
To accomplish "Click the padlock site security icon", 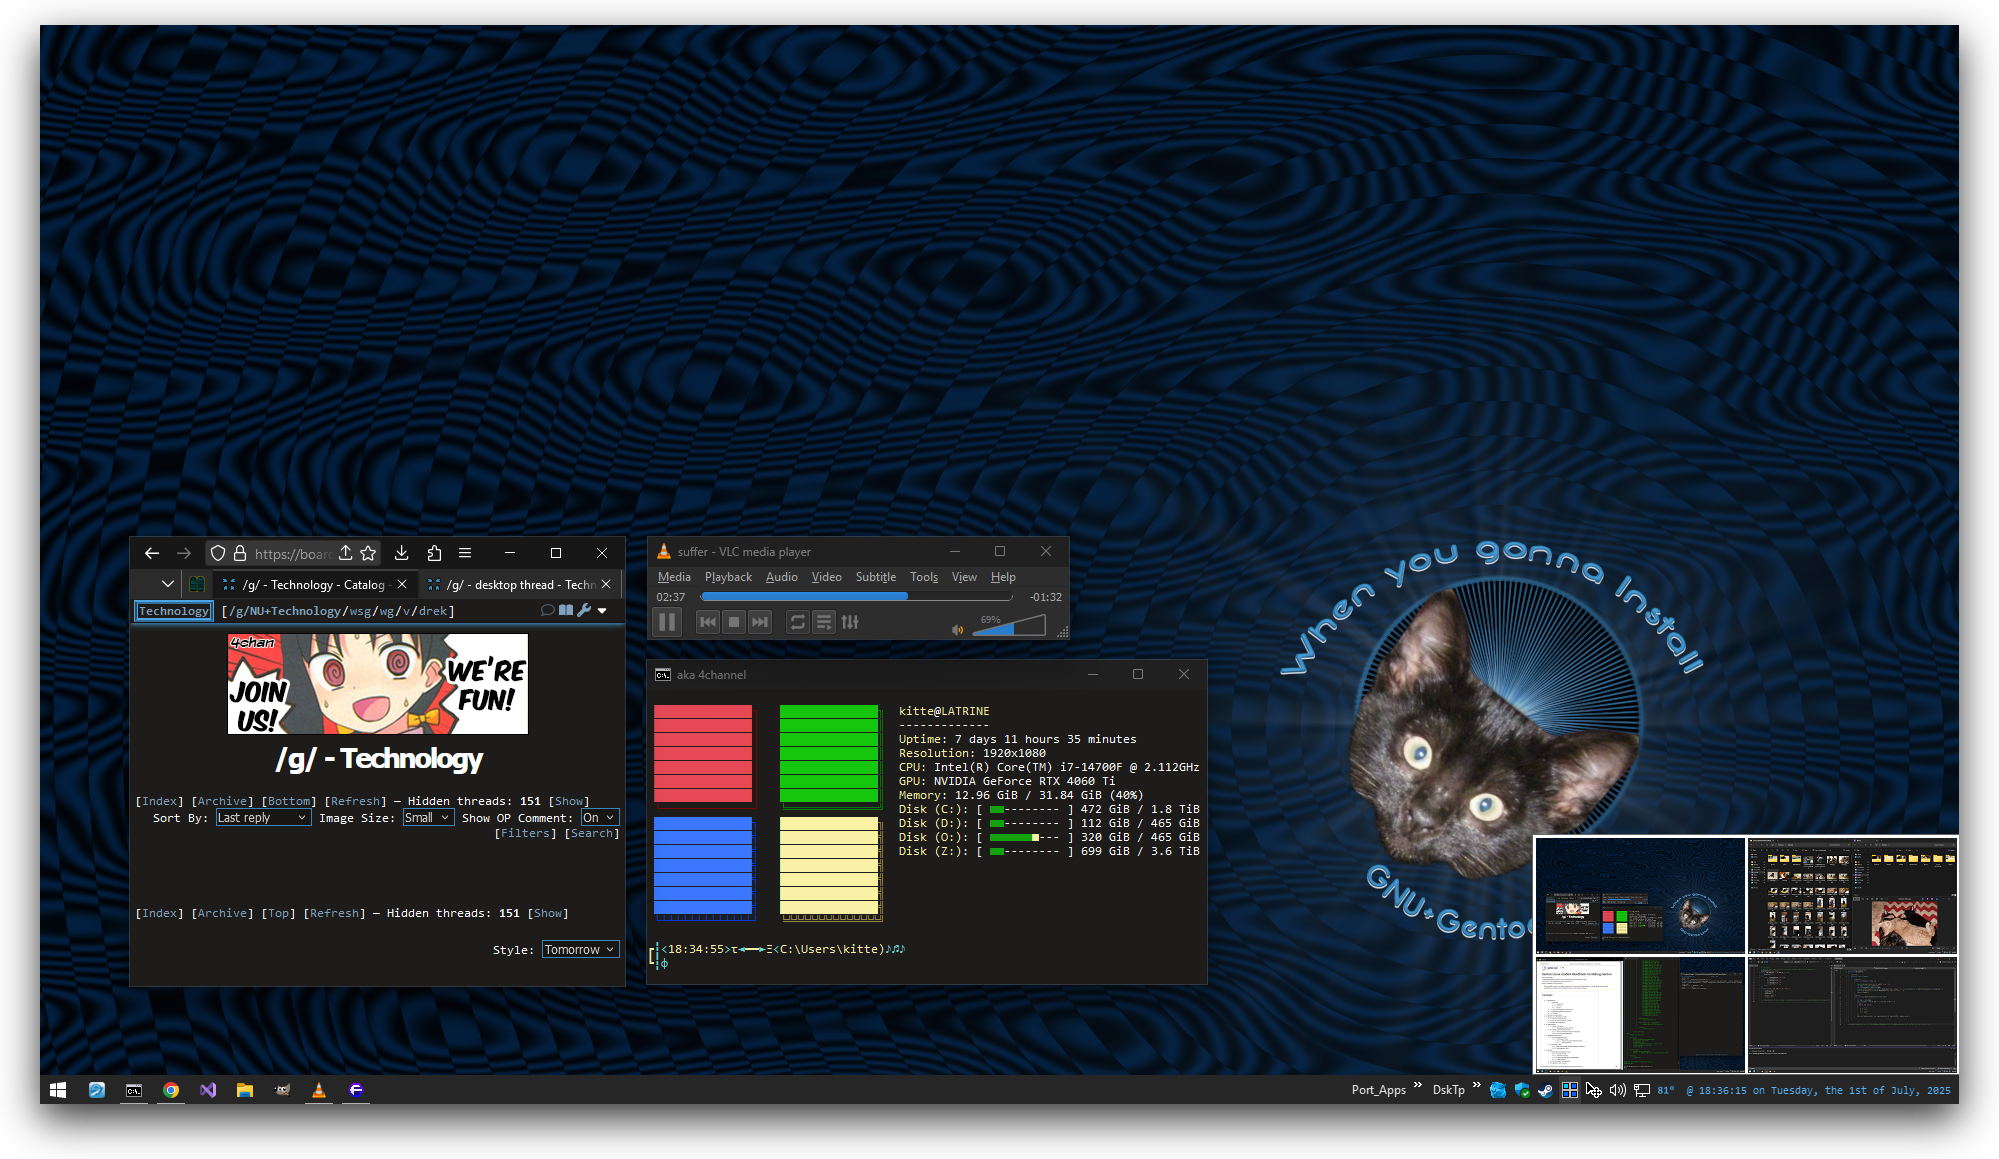I will pos(240,553).
